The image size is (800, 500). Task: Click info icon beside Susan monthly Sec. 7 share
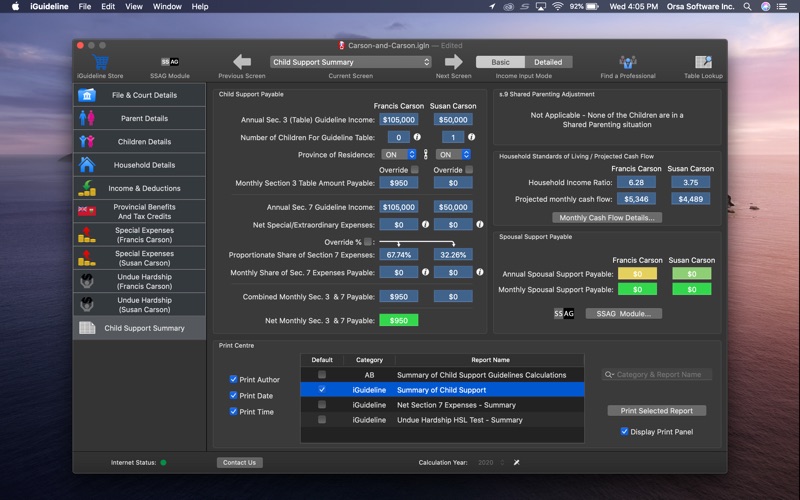click(x=480, y=272)
